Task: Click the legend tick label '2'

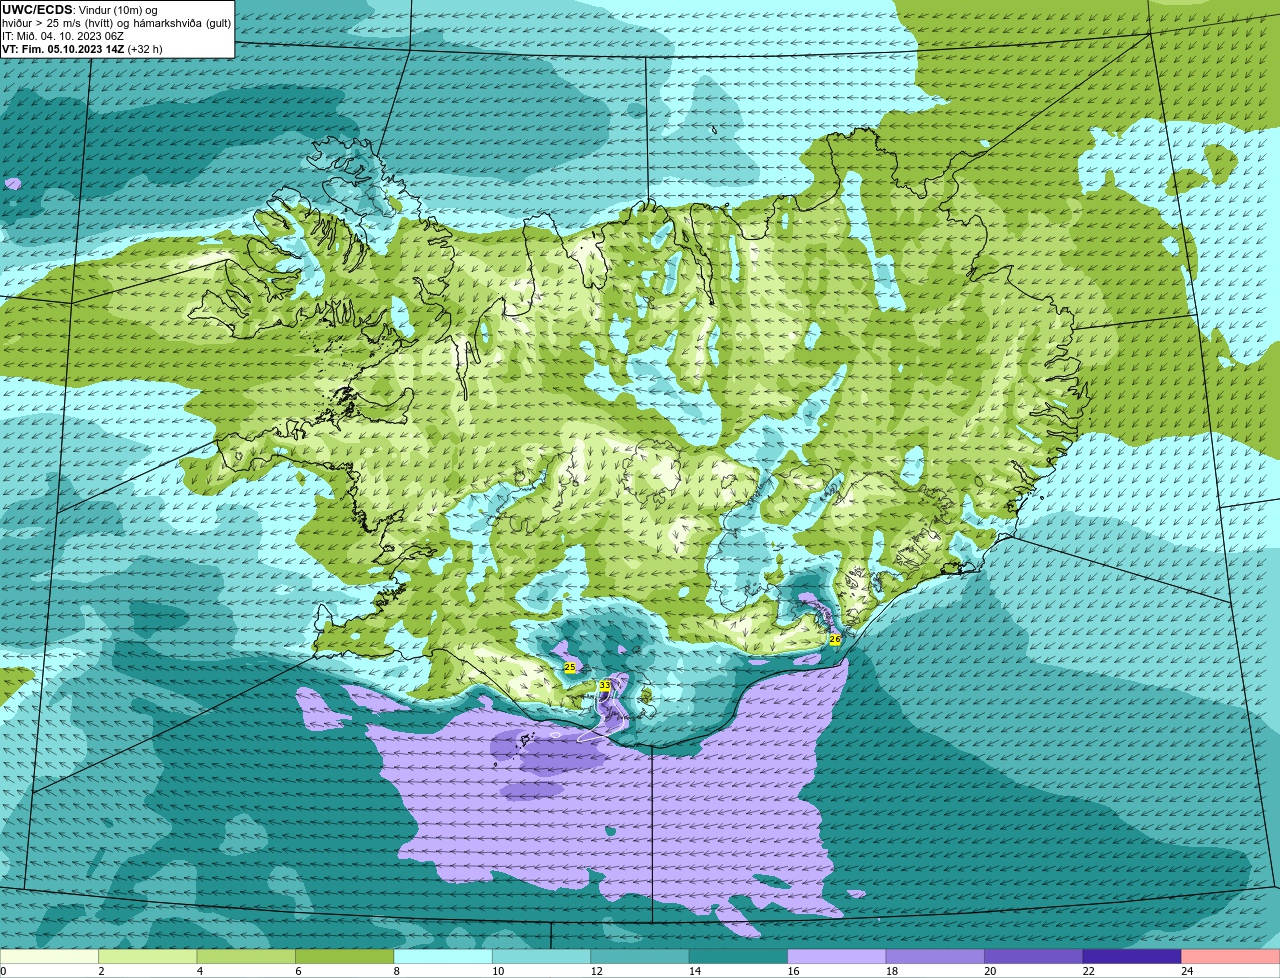Action: pos(101,971)
